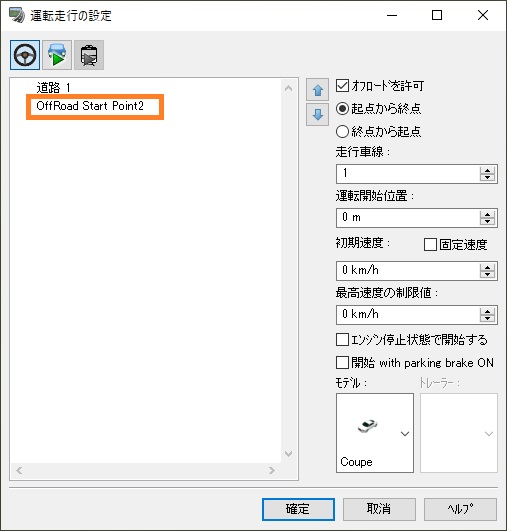Select the train mode icon
This screenshot has width=507, height=531.
point(89,55)
